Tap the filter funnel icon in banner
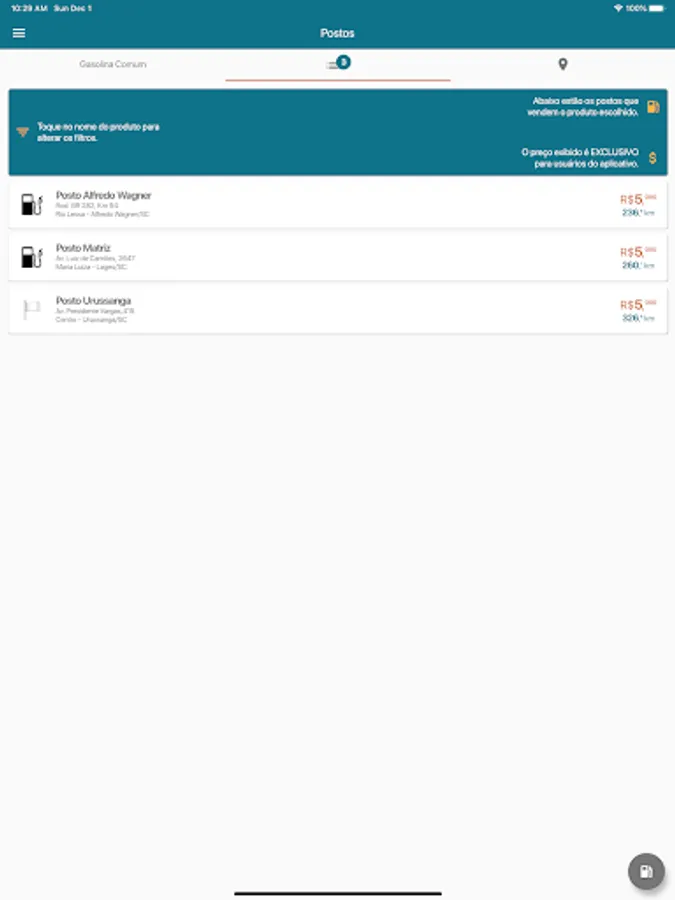 tap(22, 132)
